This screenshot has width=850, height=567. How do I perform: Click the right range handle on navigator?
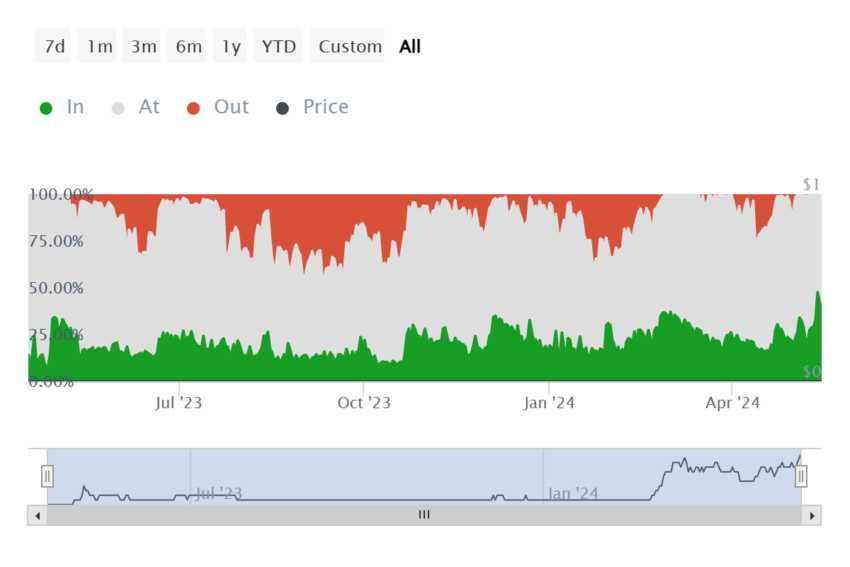pyautogui.click(x=801, y=476)
